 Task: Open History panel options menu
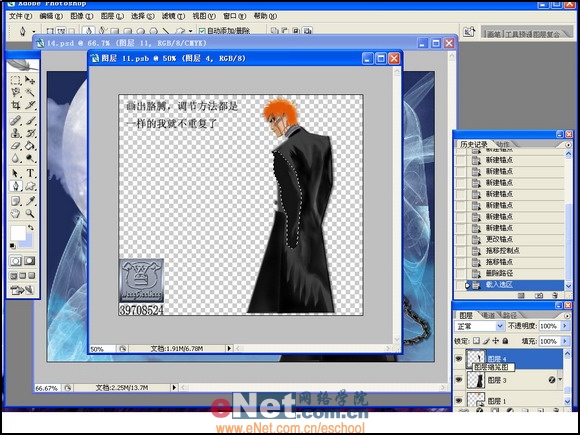568,145
